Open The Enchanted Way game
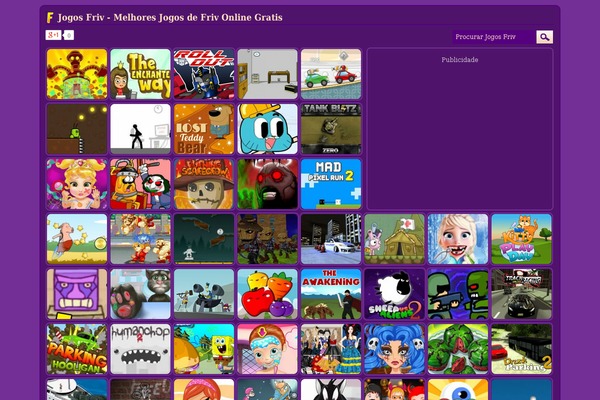 140,74
